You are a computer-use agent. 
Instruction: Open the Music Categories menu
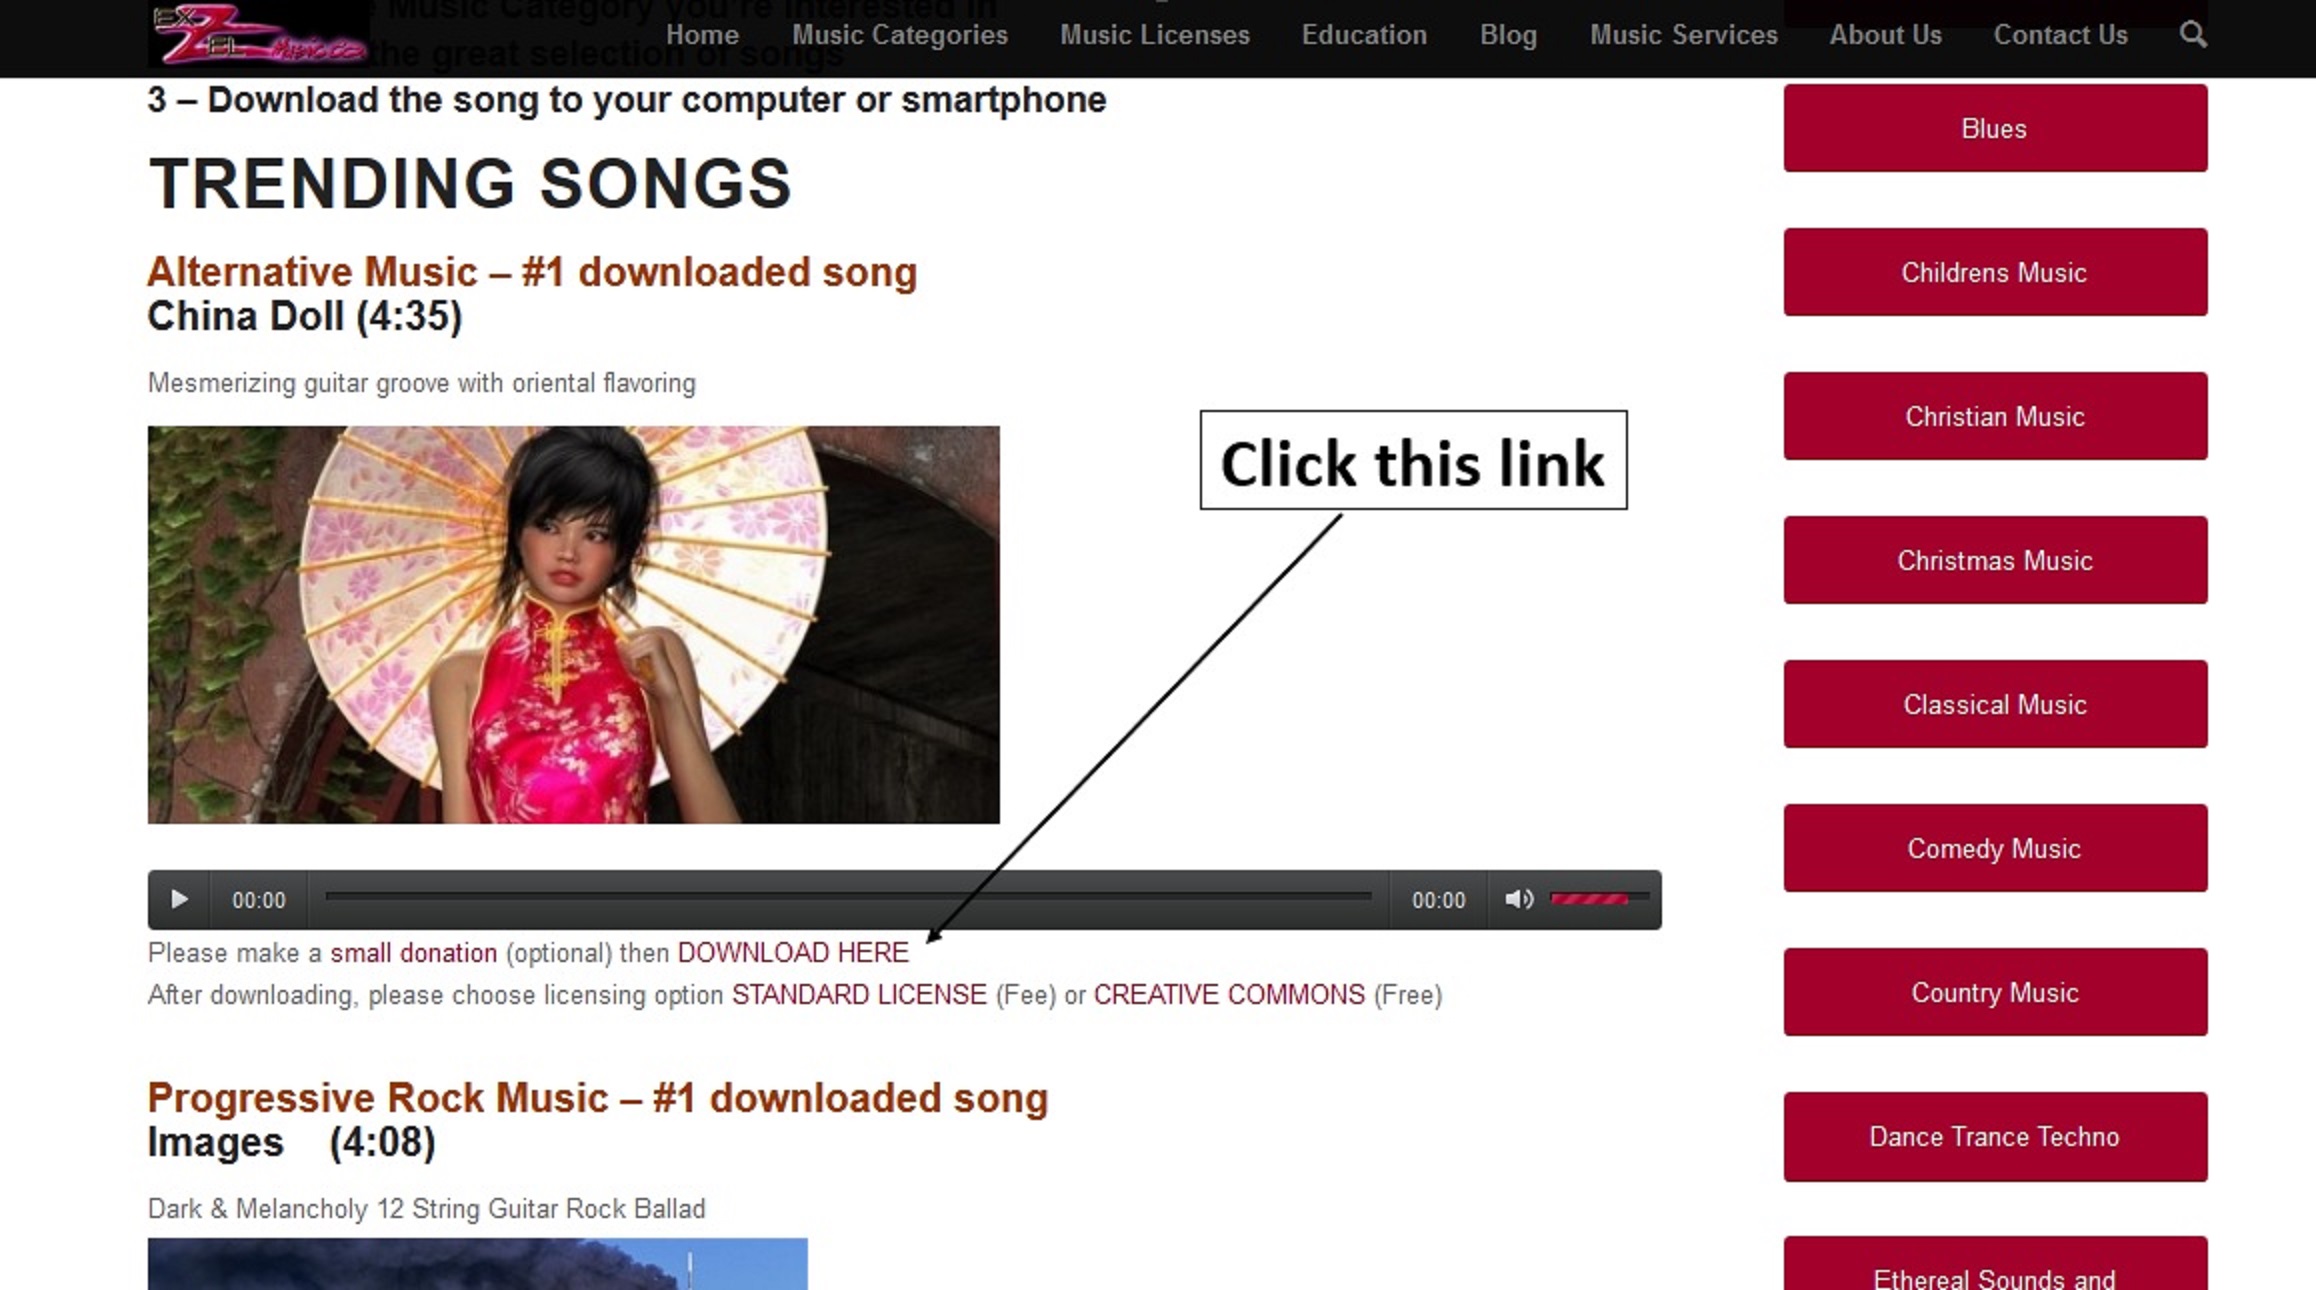click(899, 35)
